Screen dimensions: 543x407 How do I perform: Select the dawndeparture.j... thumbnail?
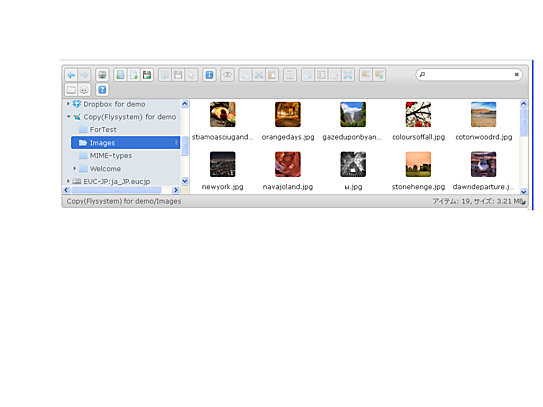click(x=483, y=164)
